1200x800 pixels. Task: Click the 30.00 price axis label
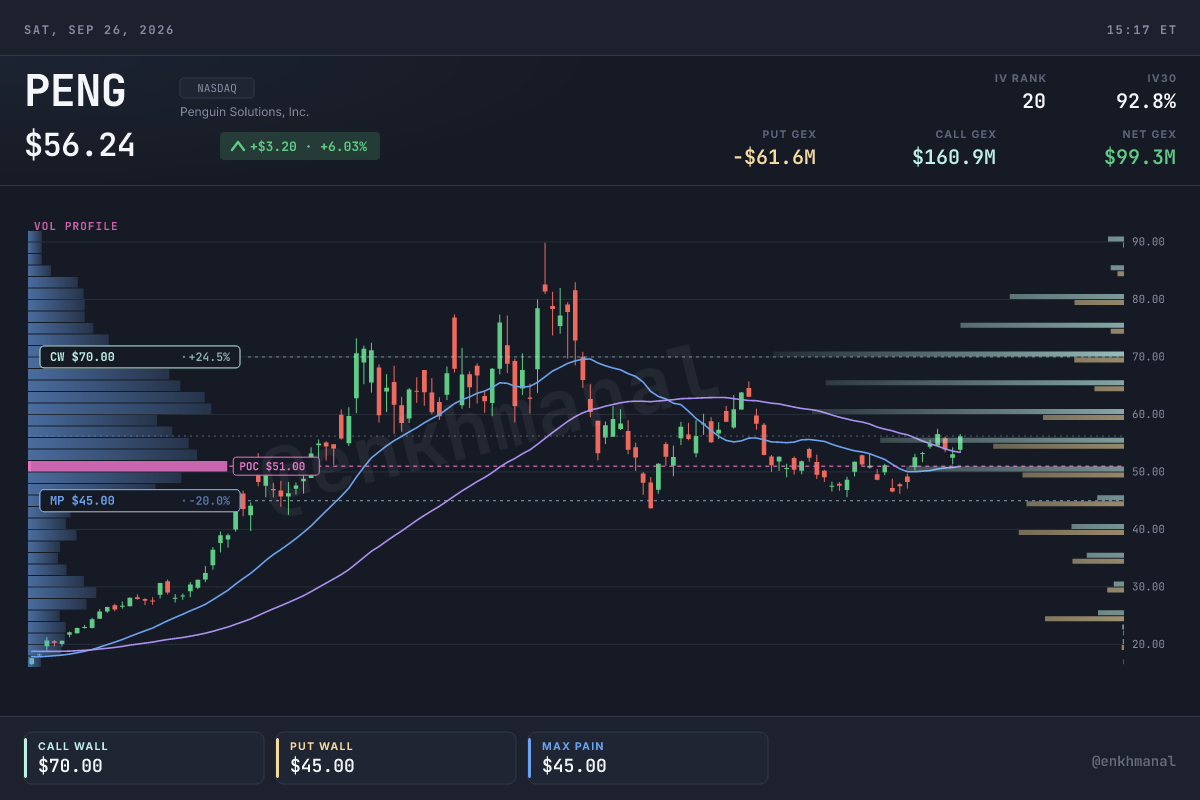(1149, 587)
